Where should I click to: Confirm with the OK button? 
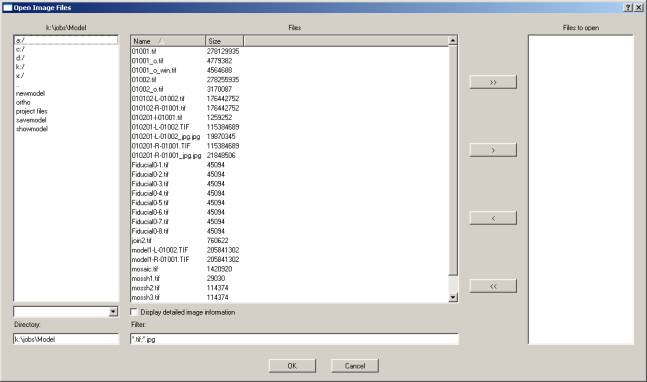(x=292, y=366)
